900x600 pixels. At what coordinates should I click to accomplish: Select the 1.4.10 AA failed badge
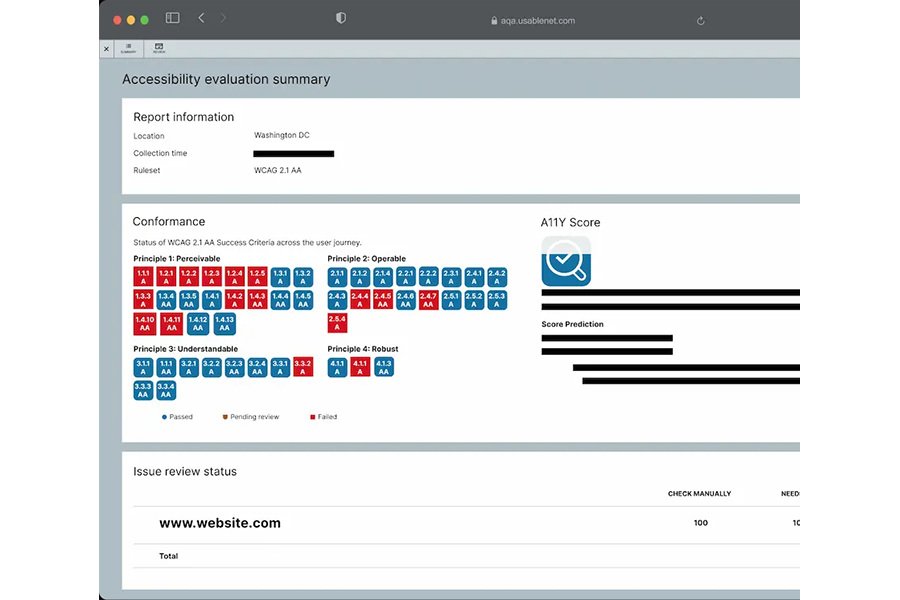pos(144,322)
